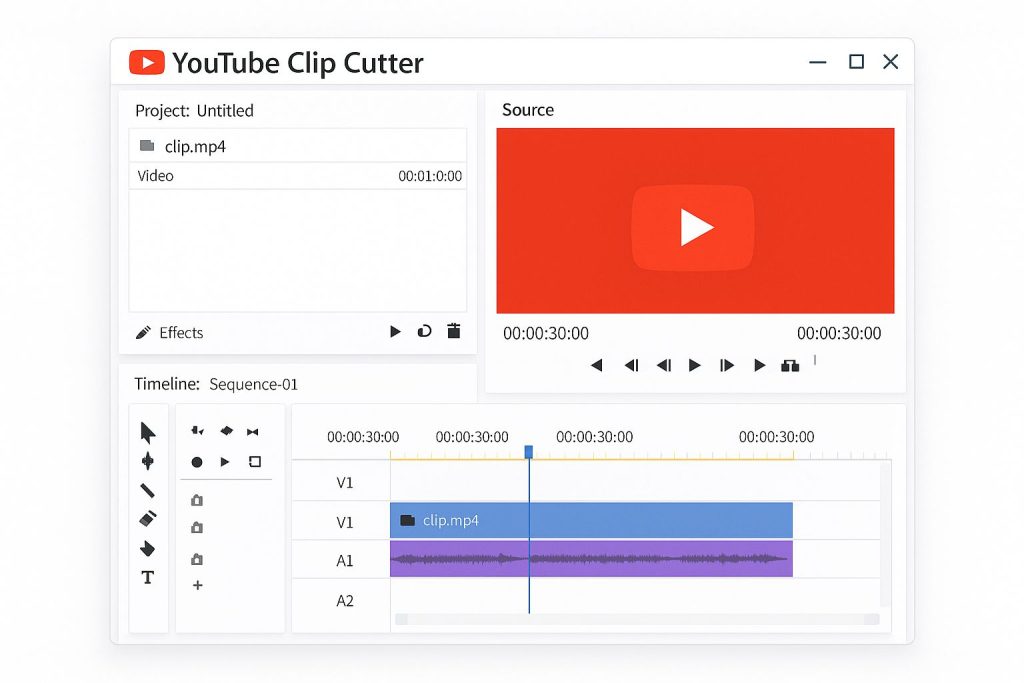The height and width of the screenshot is (683, 1024).
Task: Click the blue playhead handle on ruler
Action: (529, 452)
